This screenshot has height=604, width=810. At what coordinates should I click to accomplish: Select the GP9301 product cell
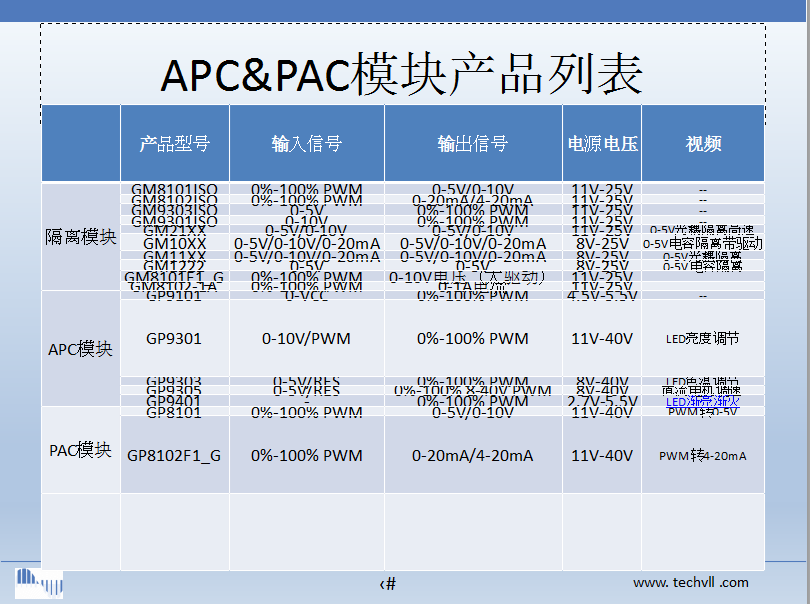(x=174, y=339)
